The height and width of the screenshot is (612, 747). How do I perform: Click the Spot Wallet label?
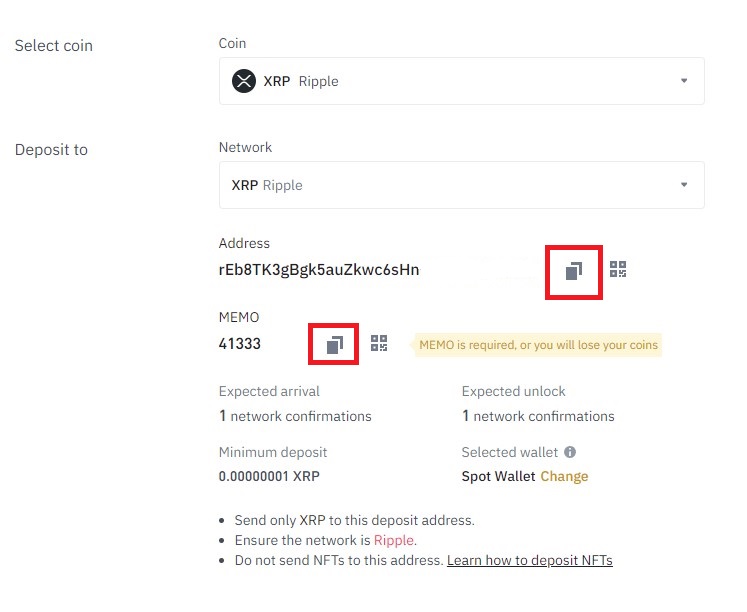coord(498,476)
